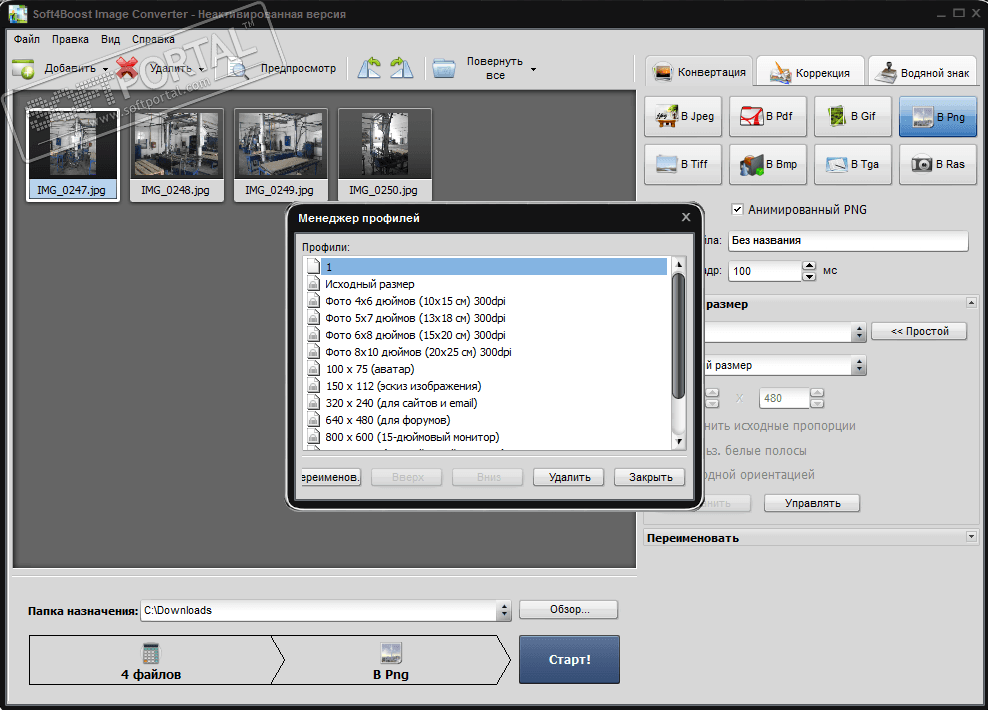Click the profiles list scroll up arrow
The width and height of the screenshot is (988, 710).
click(x=679, y=263)
